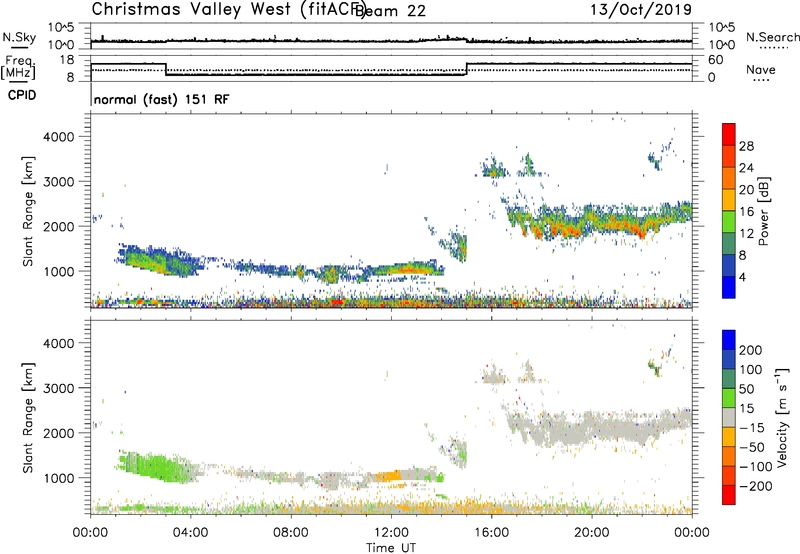Screen dimensions: 800x554
Task: Click the 'Beam 22' label
Action: (390, 11)
